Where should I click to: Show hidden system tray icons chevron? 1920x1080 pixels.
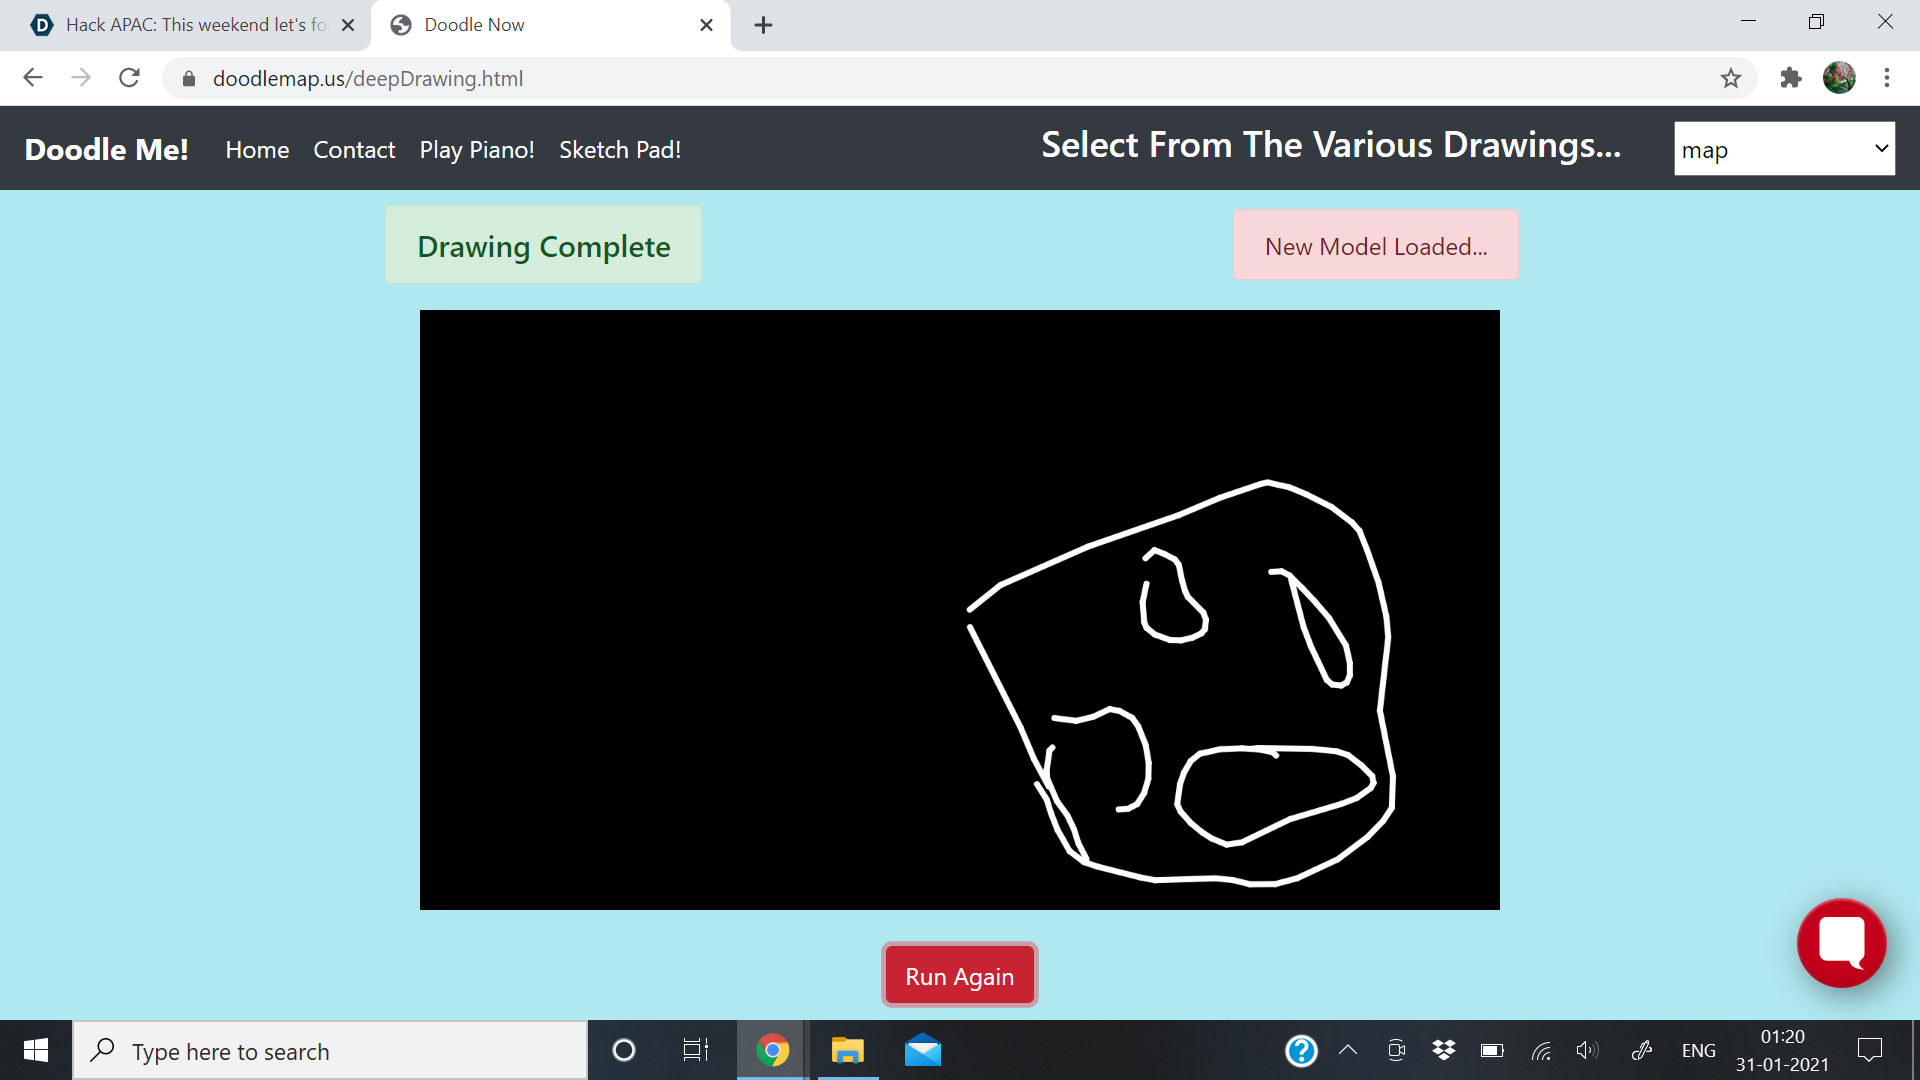click(1348, 1050)
